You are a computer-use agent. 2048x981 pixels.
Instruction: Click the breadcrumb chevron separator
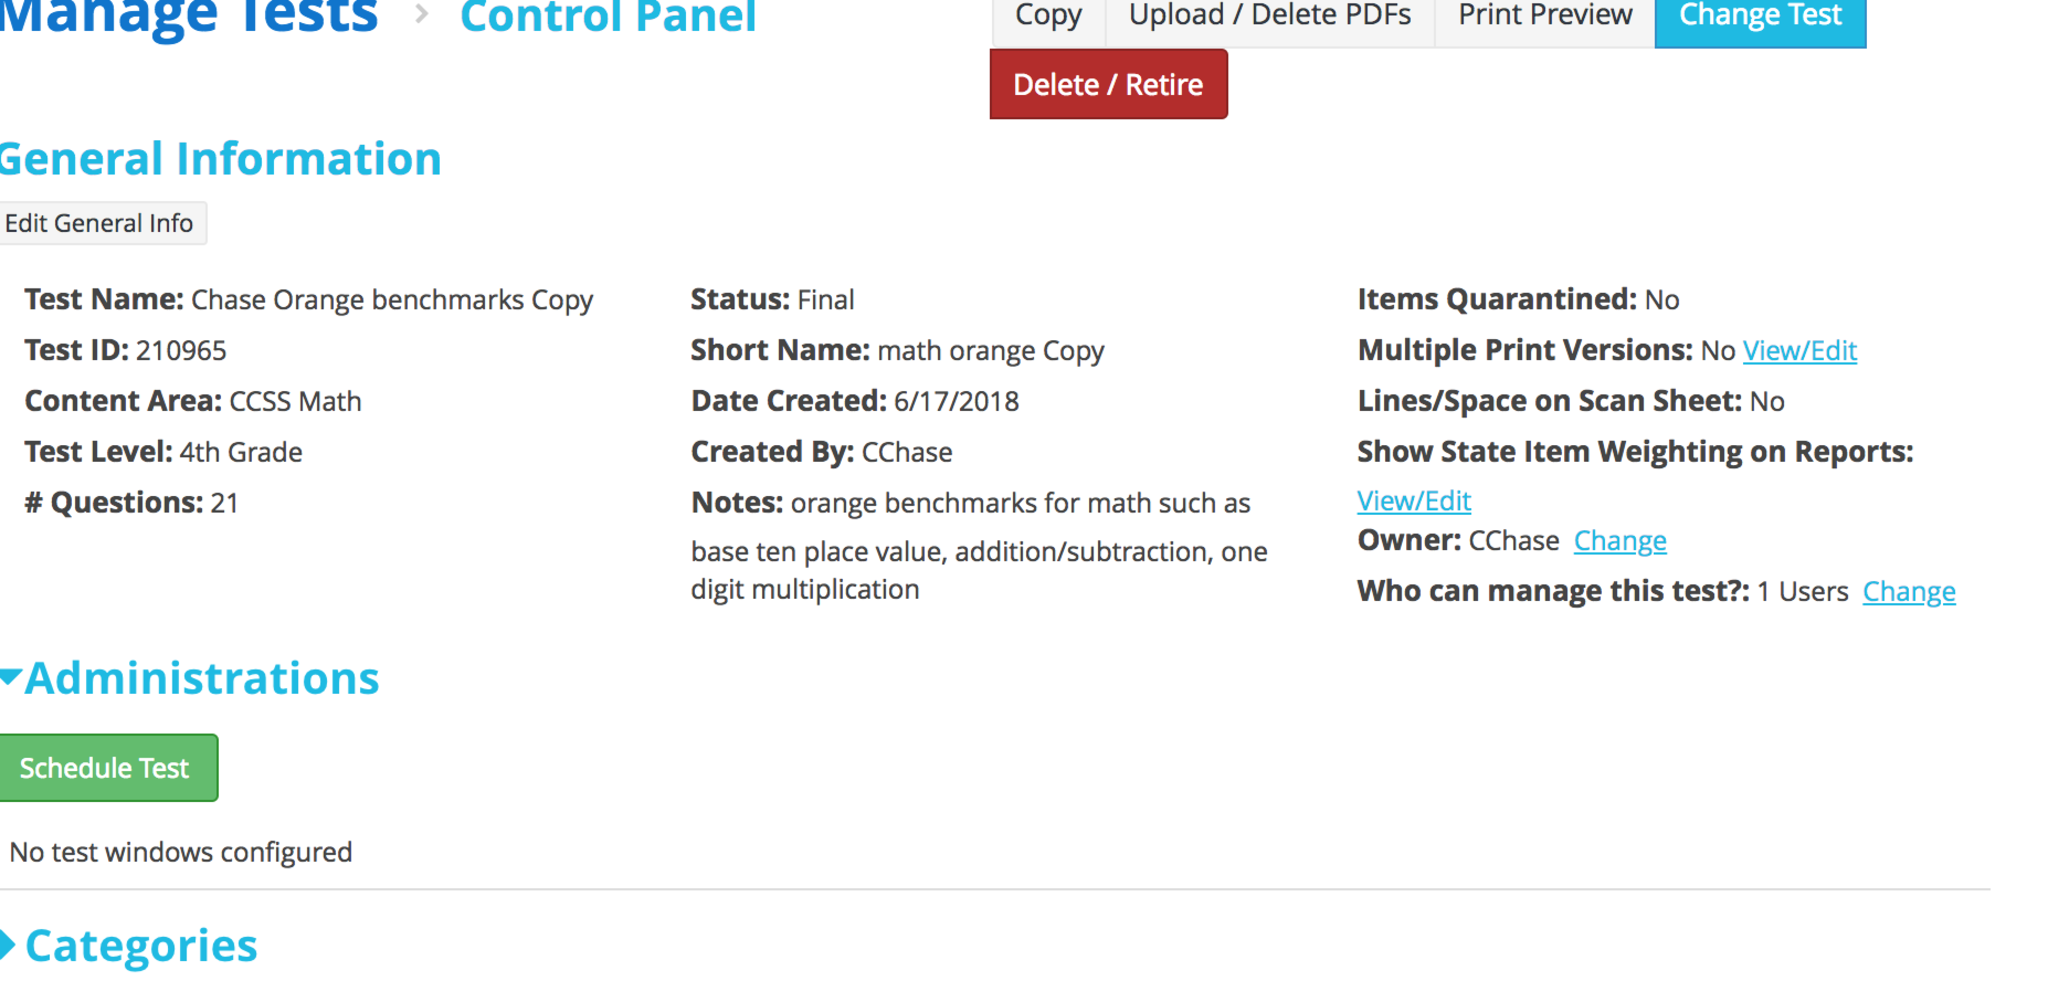[x=422, y=15]
